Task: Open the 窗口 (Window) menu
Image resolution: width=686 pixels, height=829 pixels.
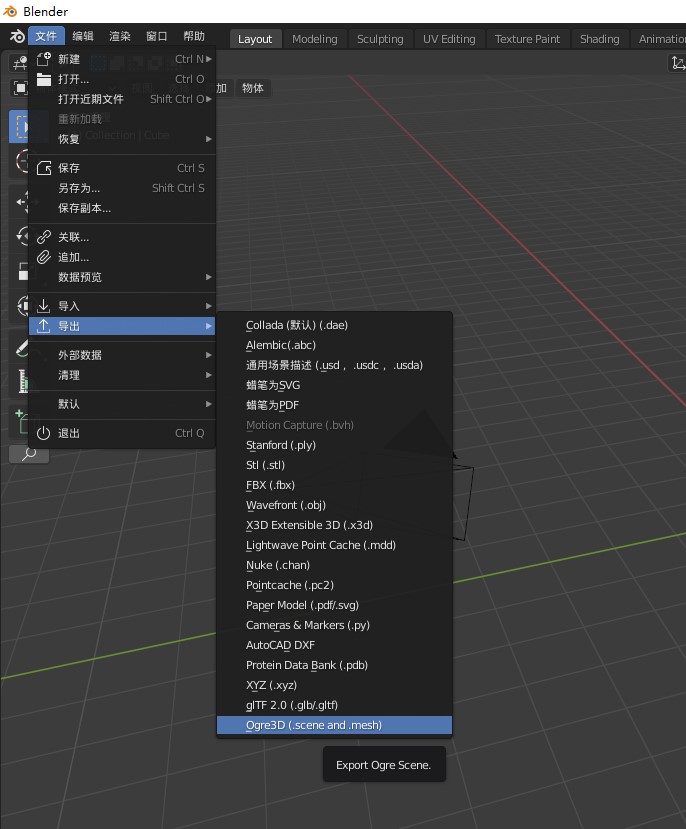Action: (157, 36)
